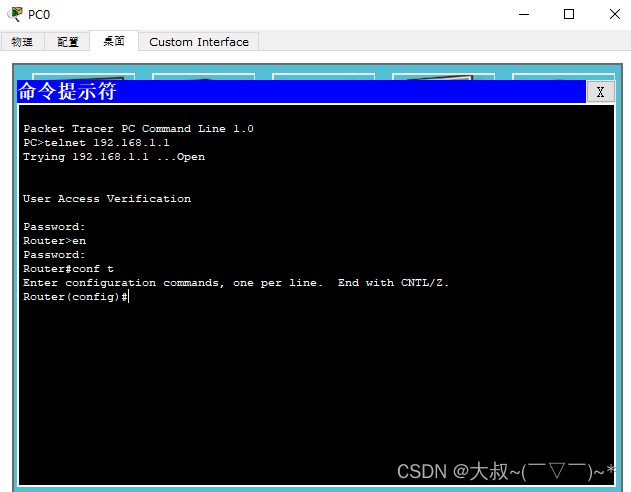Viewport: 631px width, 492px height.
Task: Click the 'PC>telnet 192.168.1.1' line
Action: pos(96,143)
